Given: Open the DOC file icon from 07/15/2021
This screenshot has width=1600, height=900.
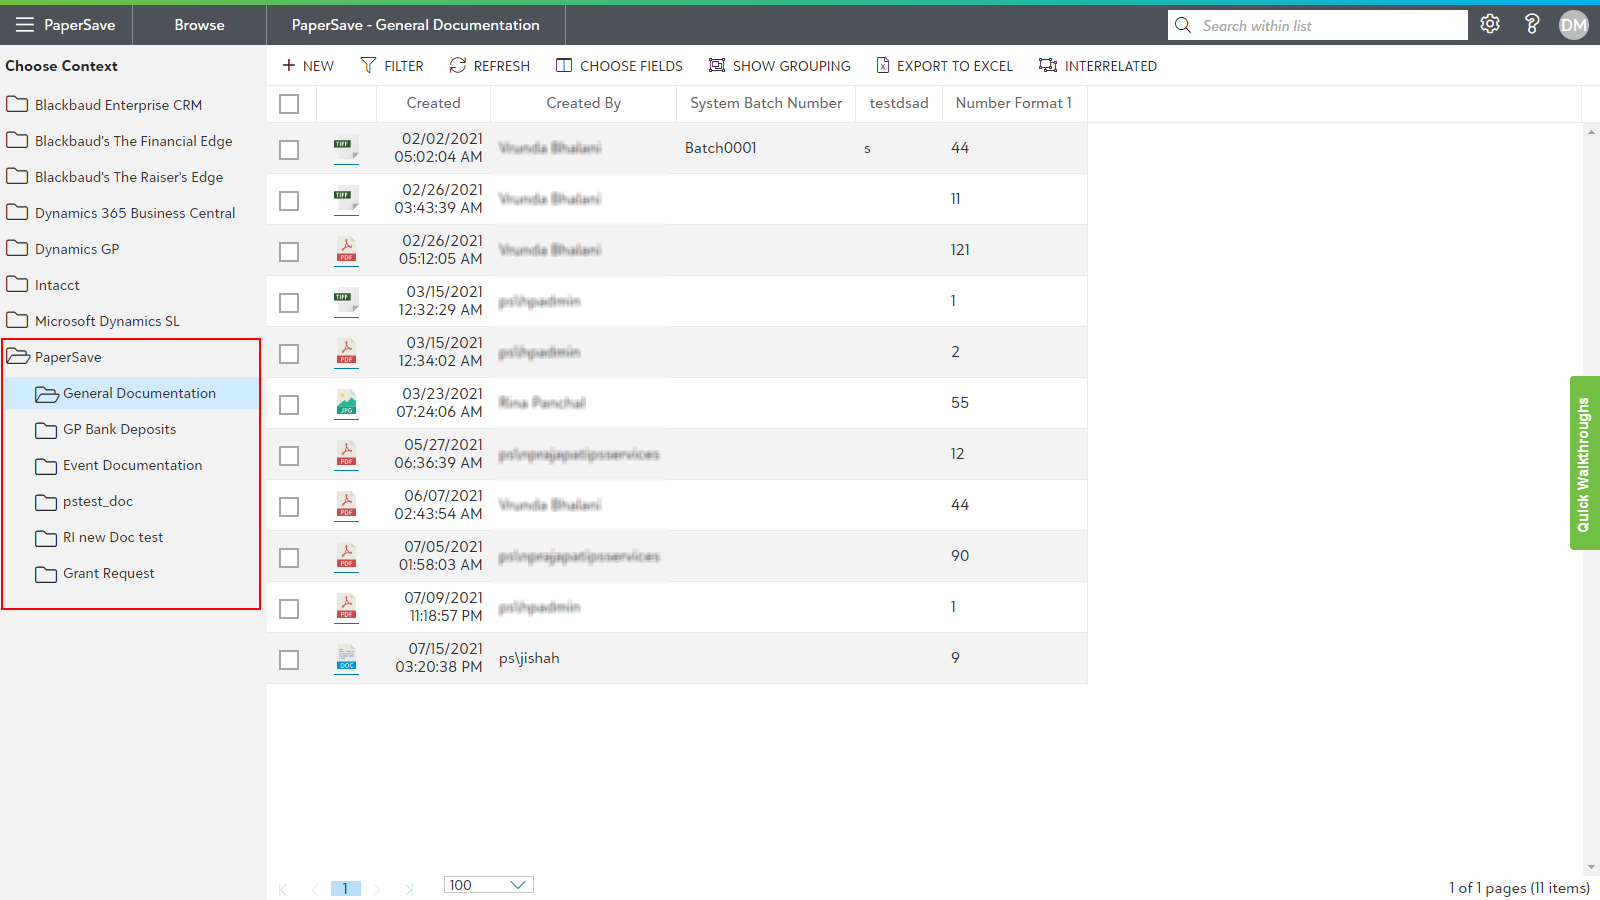Looking at the screenshot, I should click(346, 658).
